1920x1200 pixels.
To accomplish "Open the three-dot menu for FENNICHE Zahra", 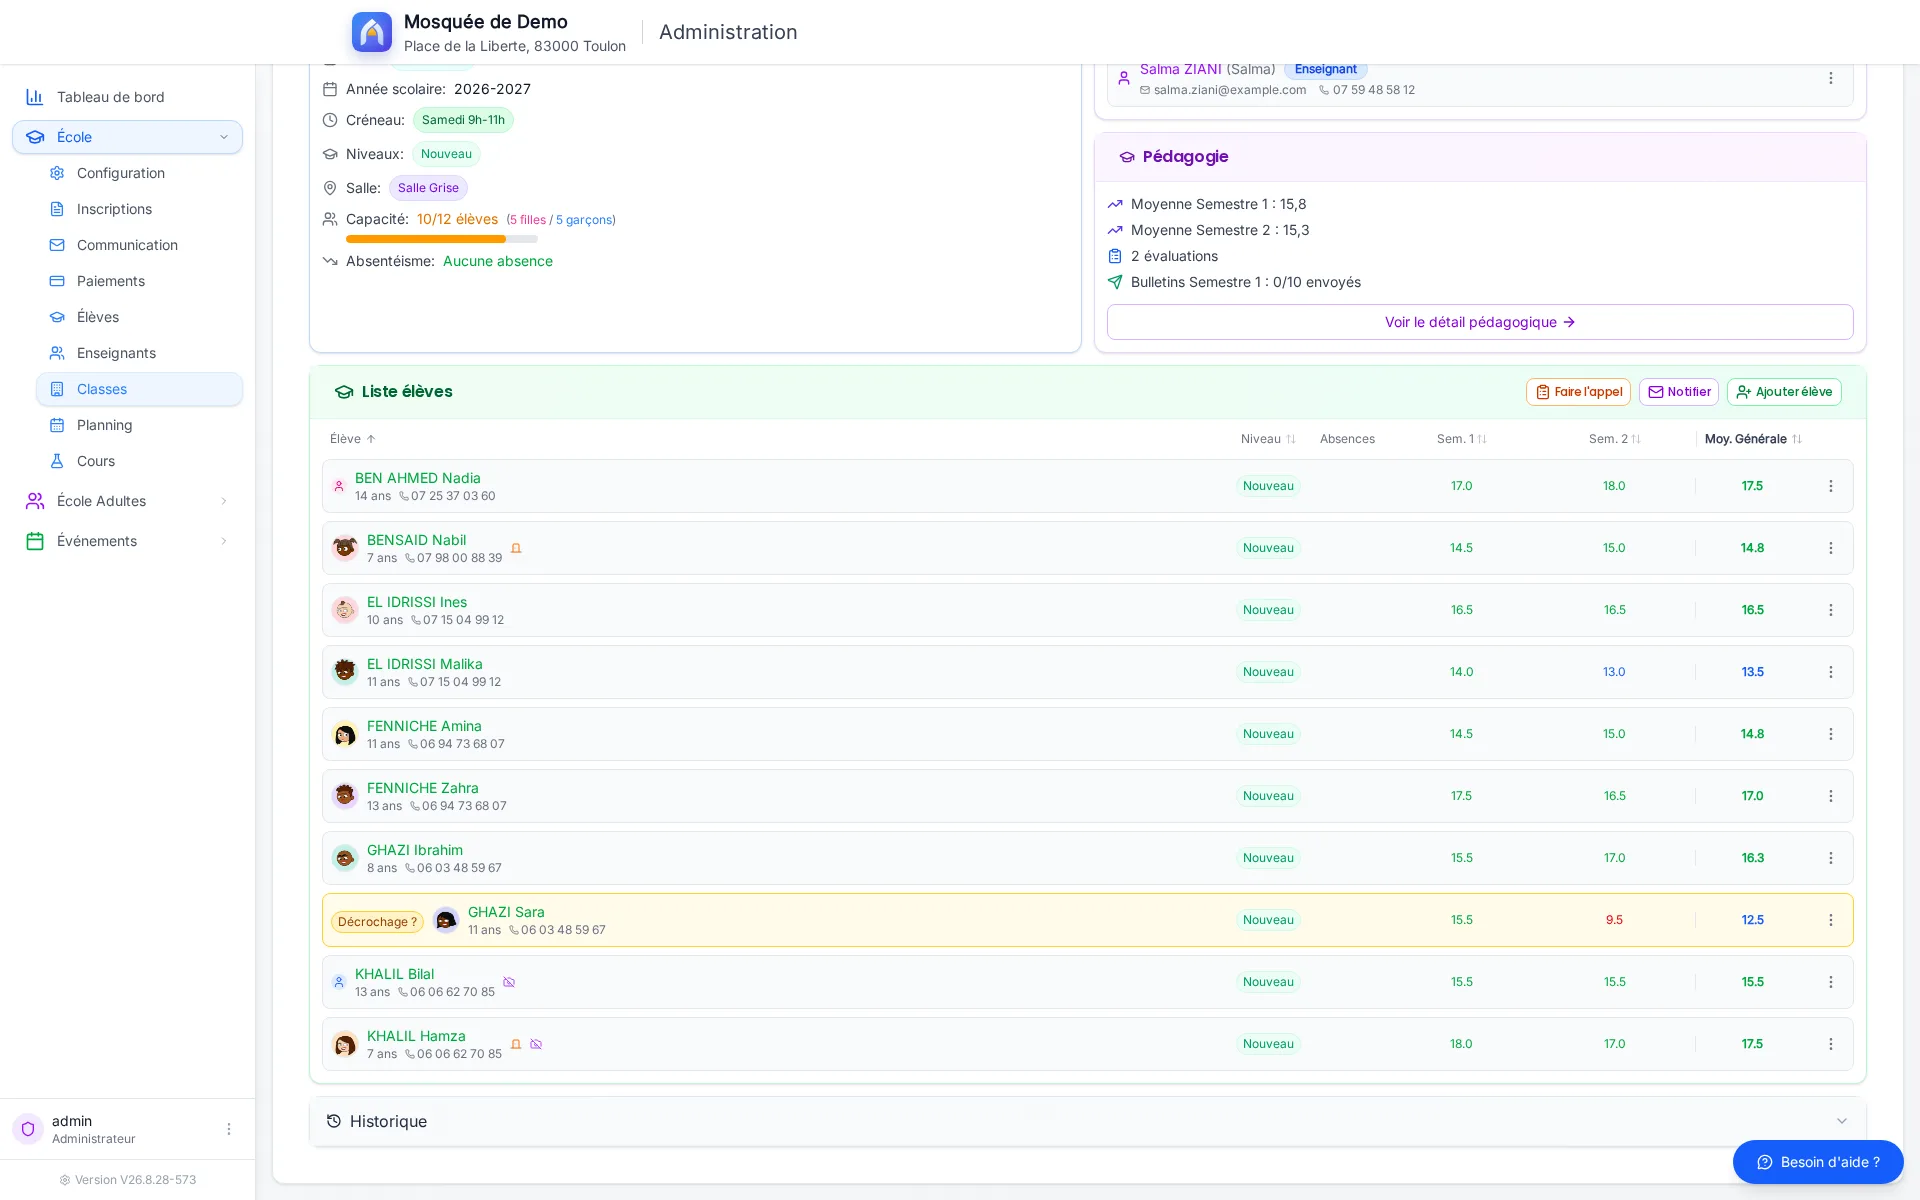I will point(1831,796).
